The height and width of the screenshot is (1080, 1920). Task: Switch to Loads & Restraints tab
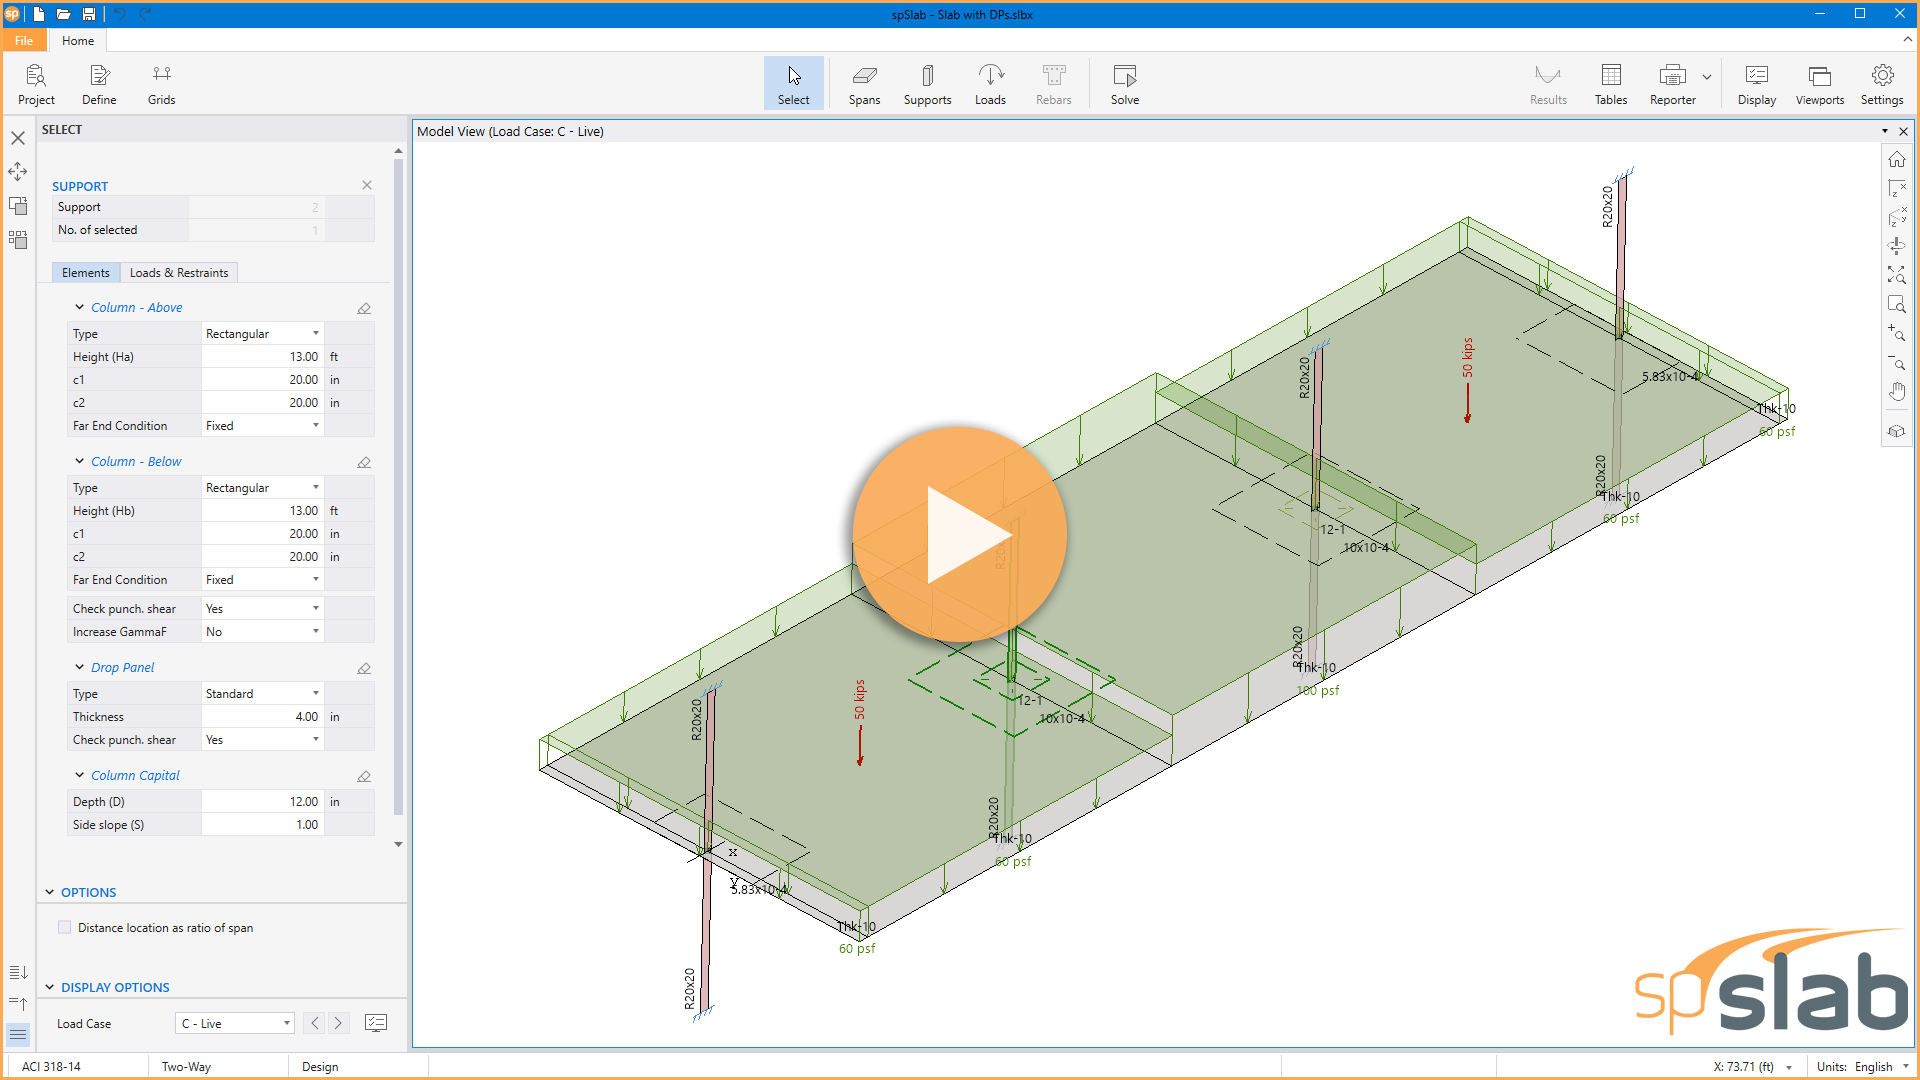[179, 273]
